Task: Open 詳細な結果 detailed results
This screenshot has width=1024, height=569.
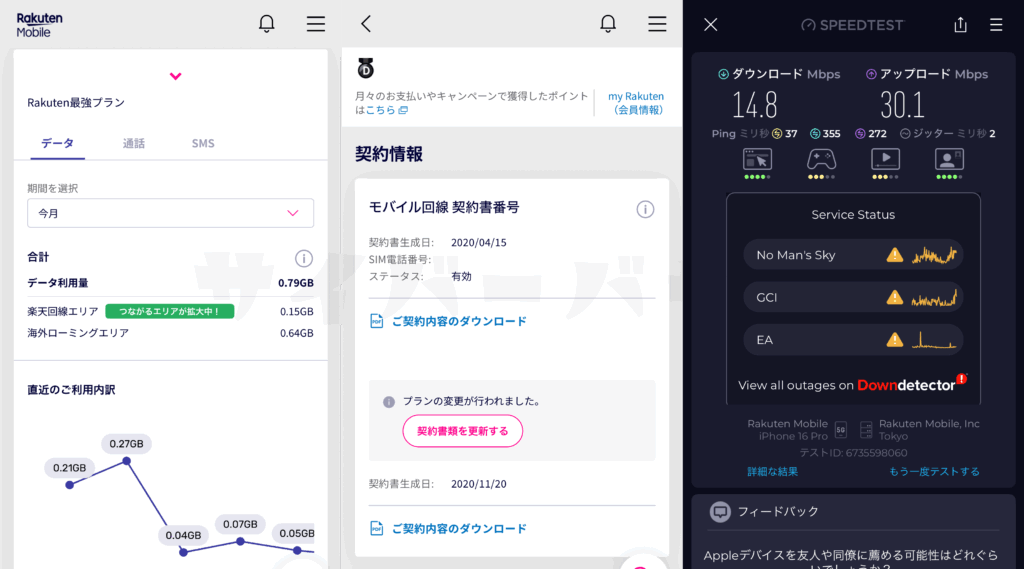Action: 773,471
